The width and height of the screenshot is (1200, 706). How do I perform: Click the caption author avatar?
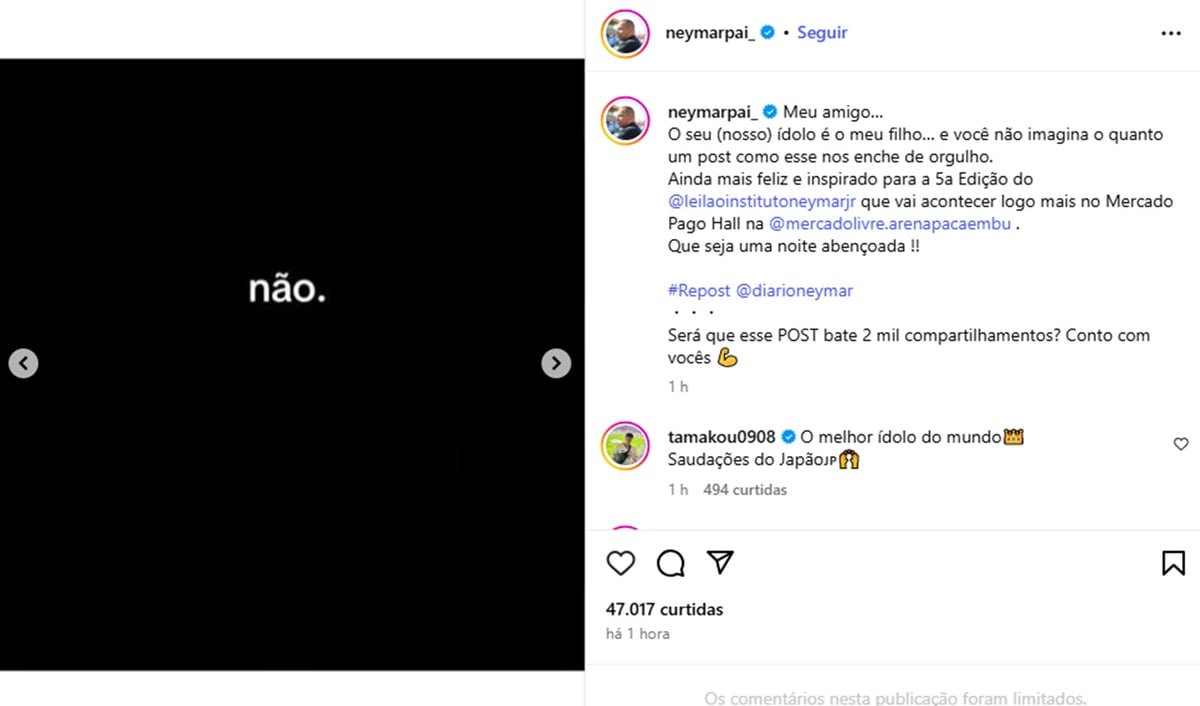(625, 122)
